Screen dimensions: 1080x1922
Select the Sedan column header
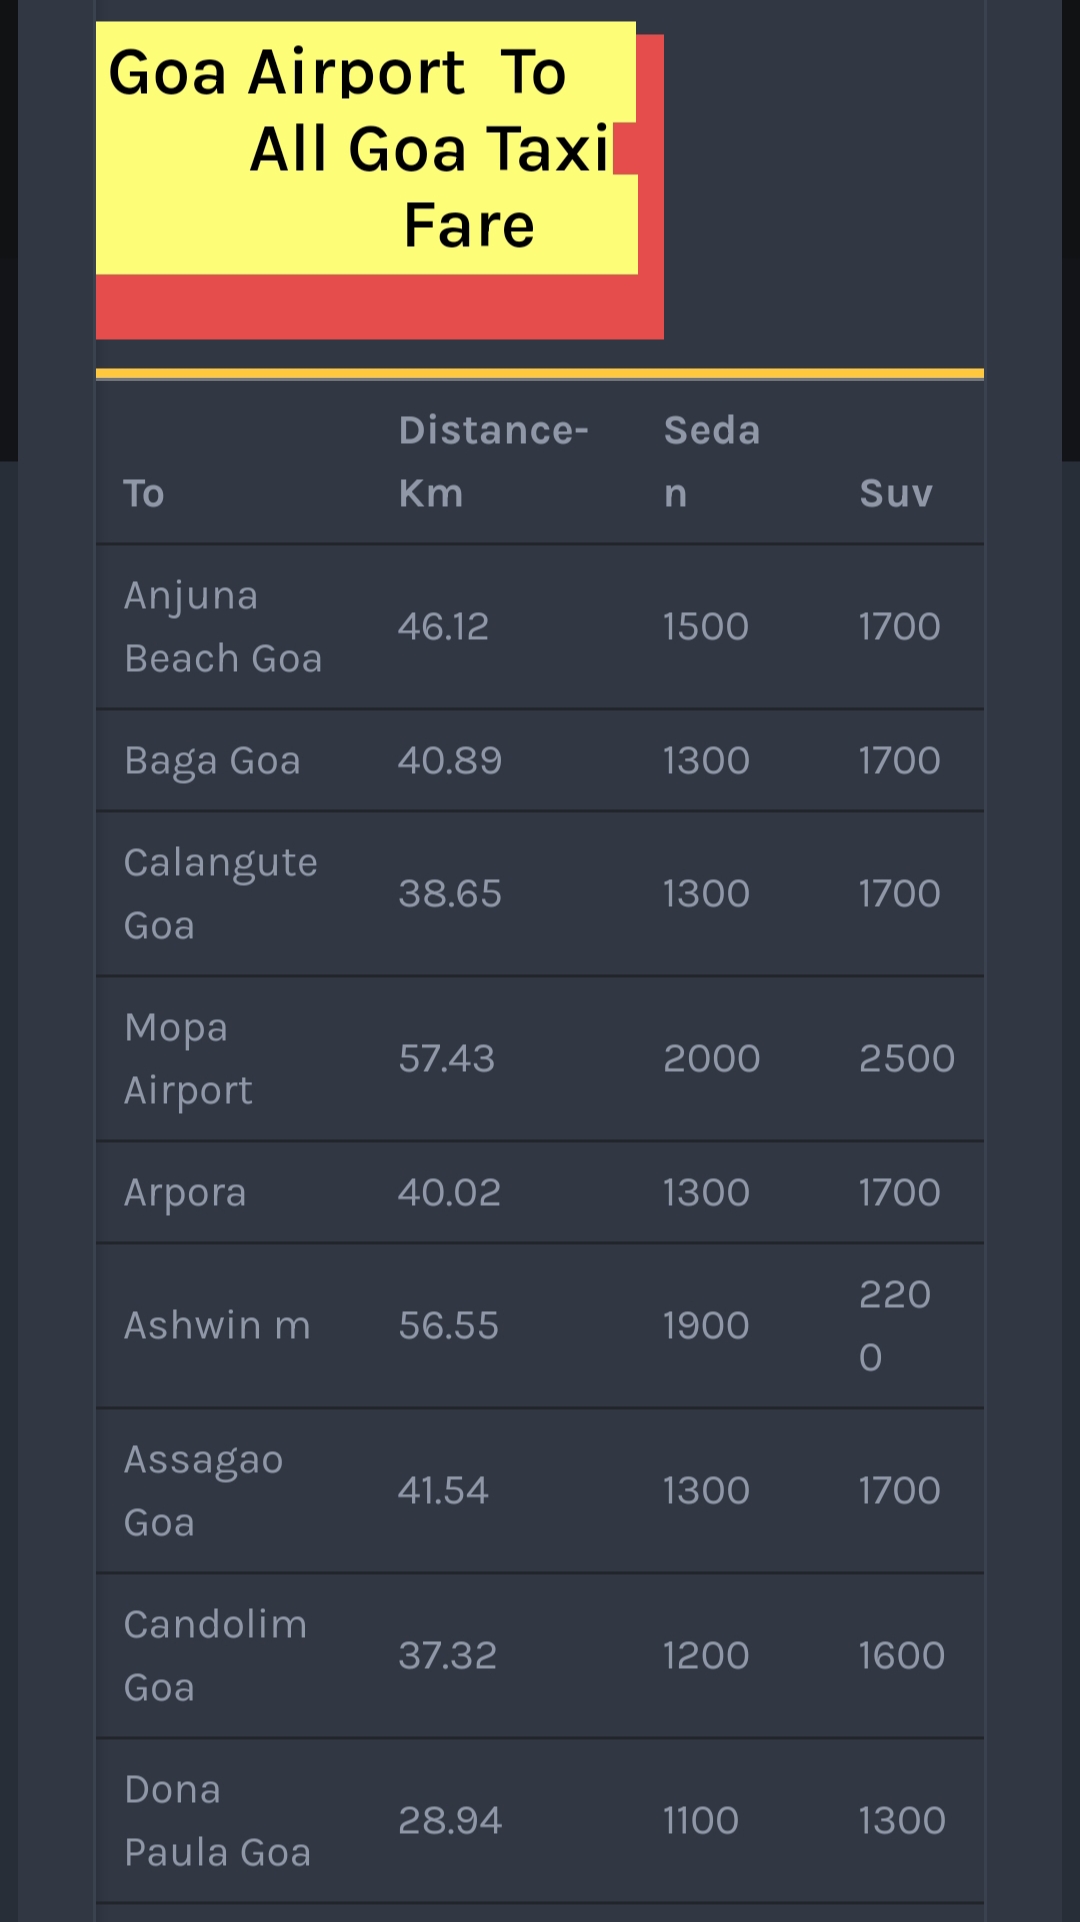click(x=712, y=461)
